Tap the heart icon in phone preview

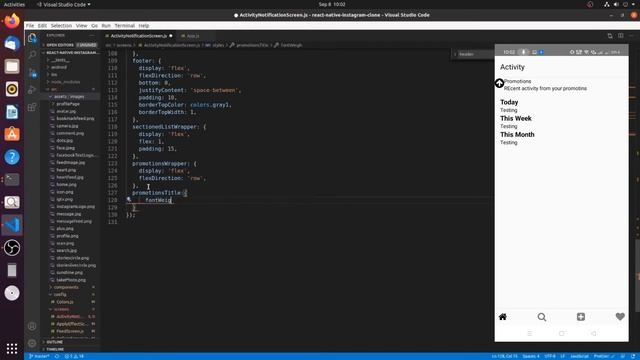pos(620,316)
